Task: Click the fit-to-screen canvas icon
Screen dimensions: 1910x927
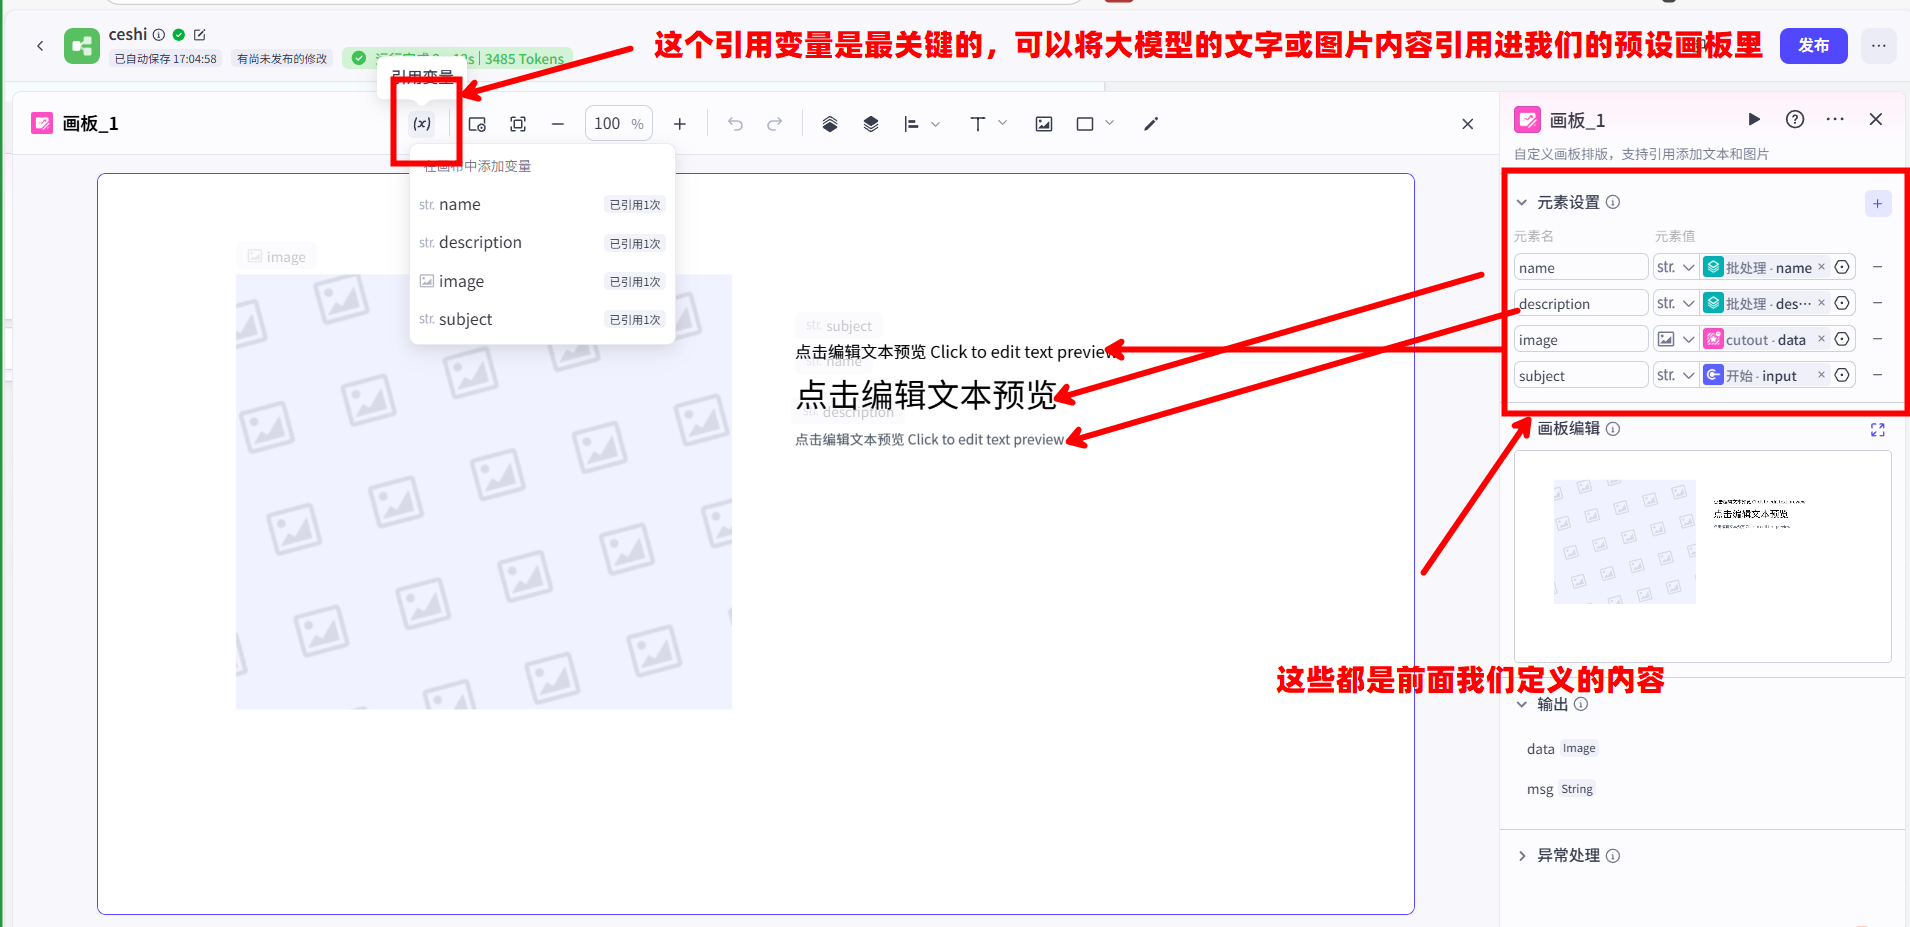Action: (x=518, y=124)
